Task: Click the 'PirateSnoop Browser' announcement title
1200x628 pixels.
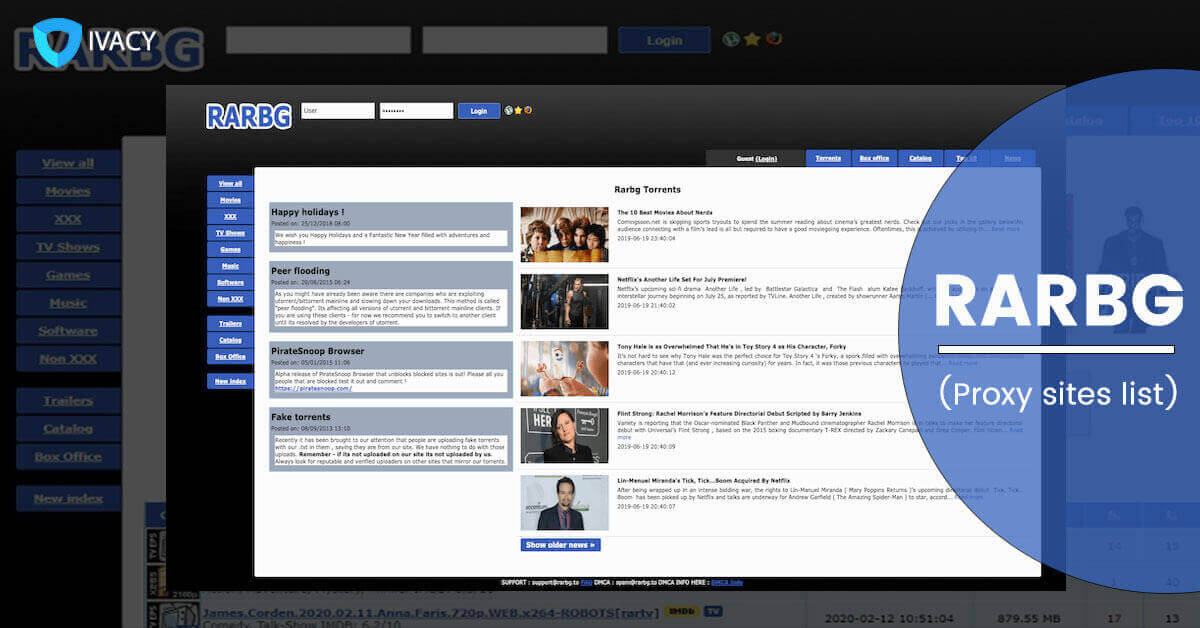Action: [x=318, y=352]
